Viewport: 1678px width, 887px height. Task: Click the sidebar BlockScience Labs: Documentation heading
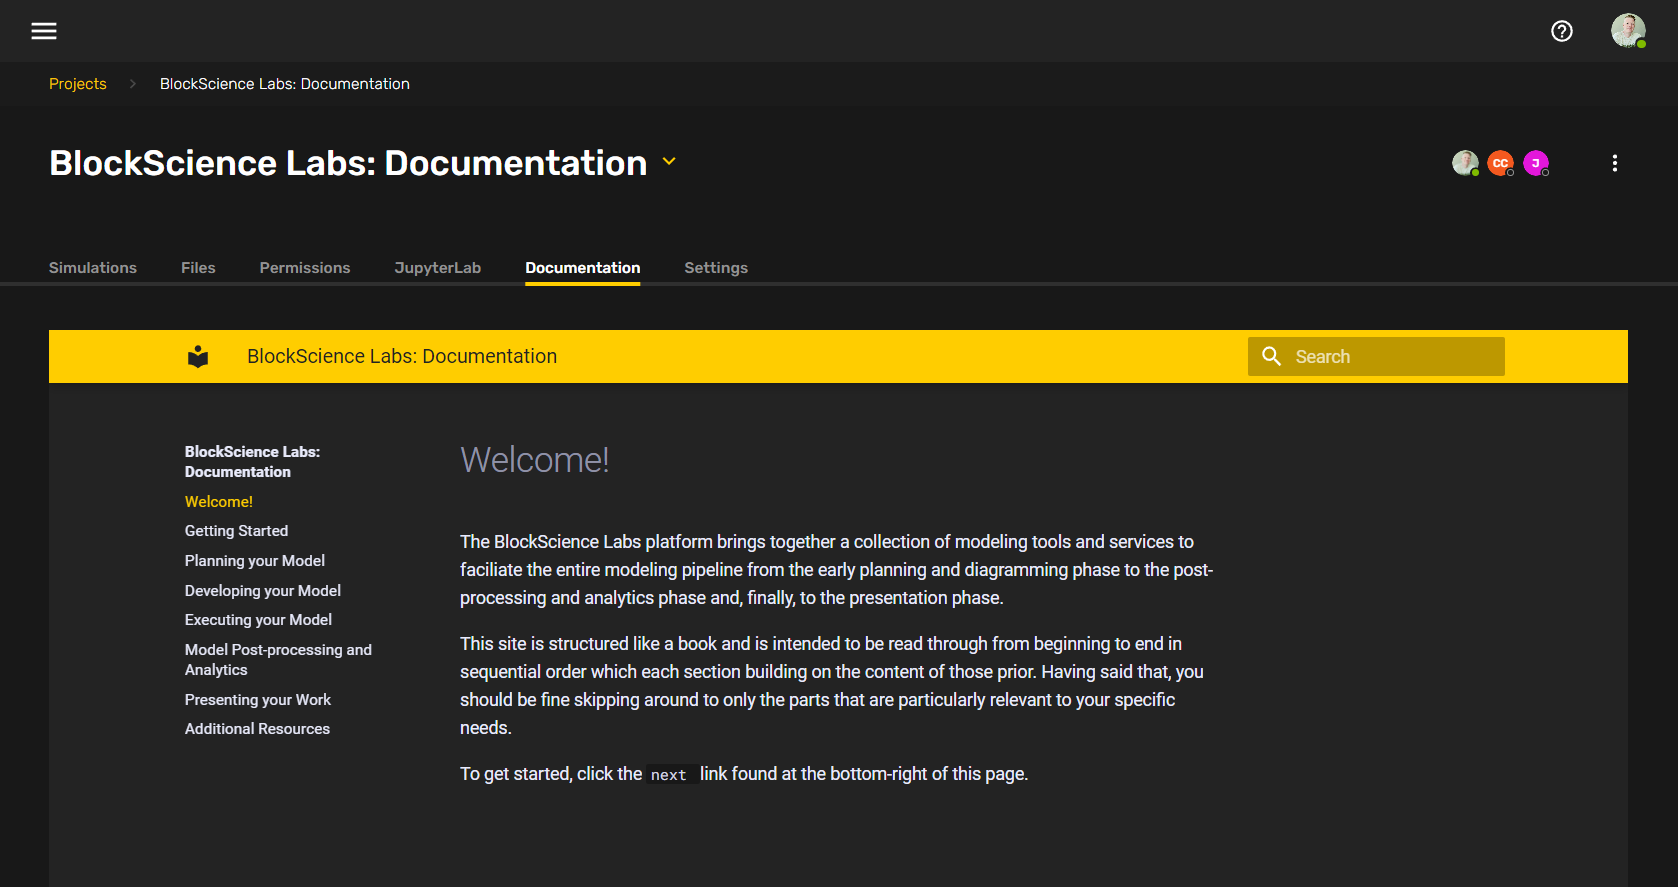click(253, 462)
